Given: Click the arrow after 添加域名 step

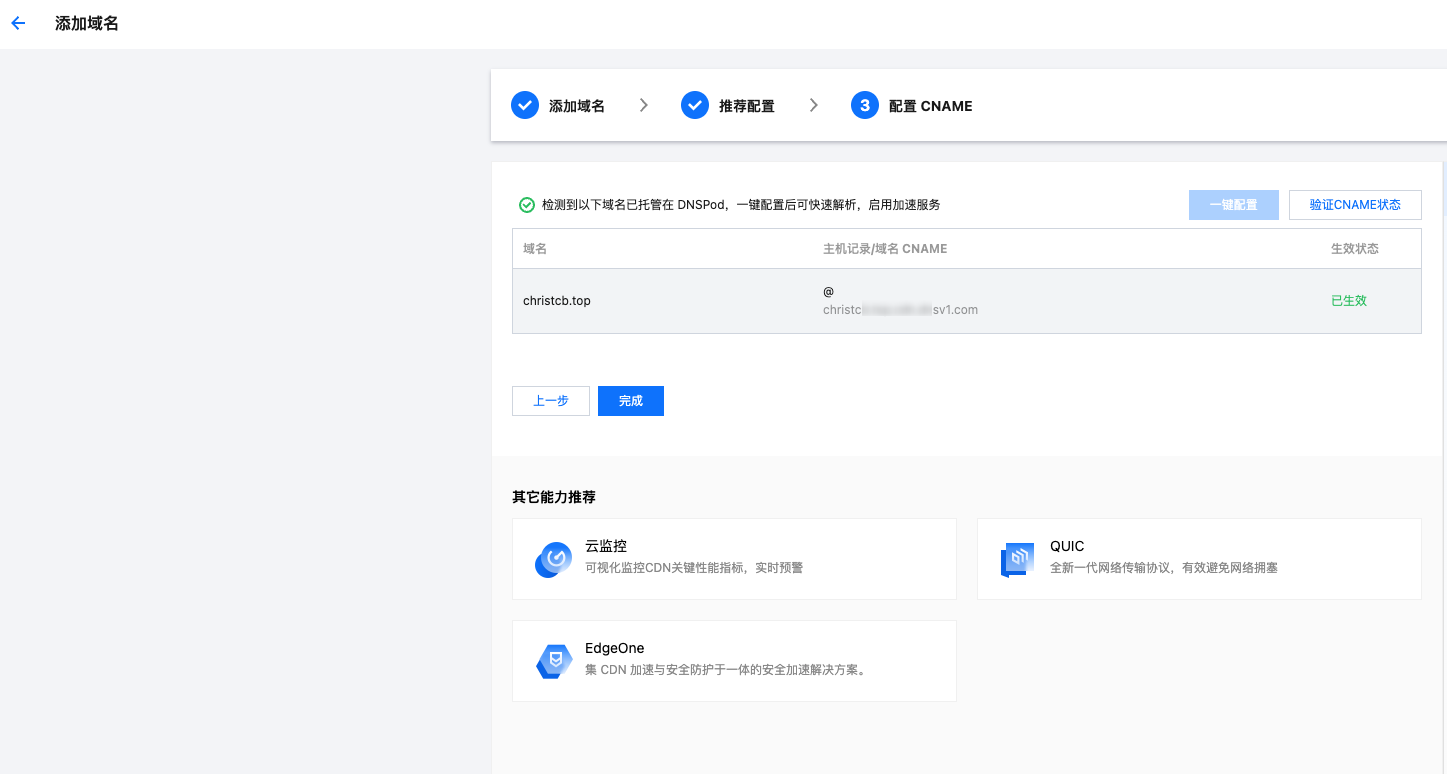Looking at the screenshot, I should point(643,105).
